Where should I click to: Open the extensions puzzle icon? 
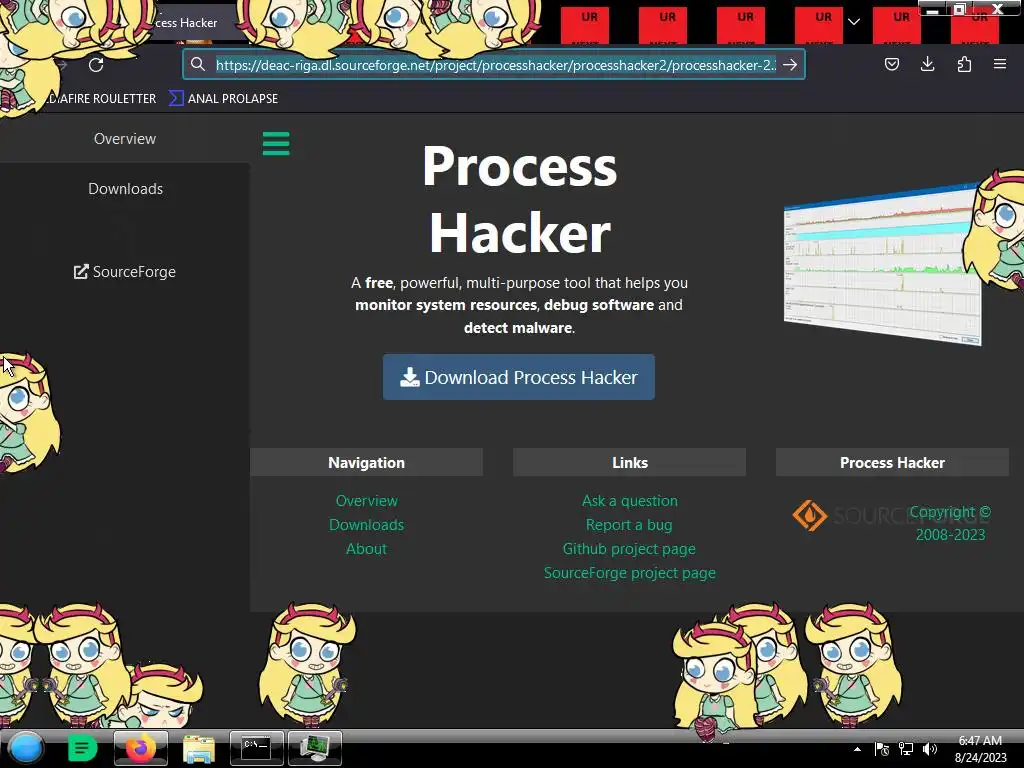[x=964, y=64]
